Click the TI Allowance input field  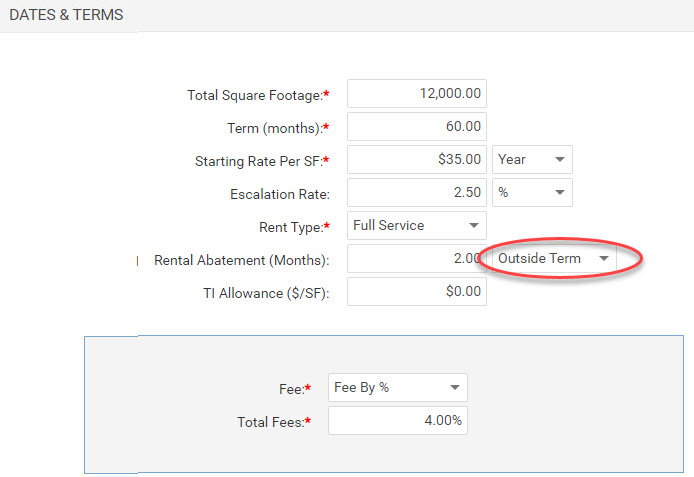pos(416,292)
